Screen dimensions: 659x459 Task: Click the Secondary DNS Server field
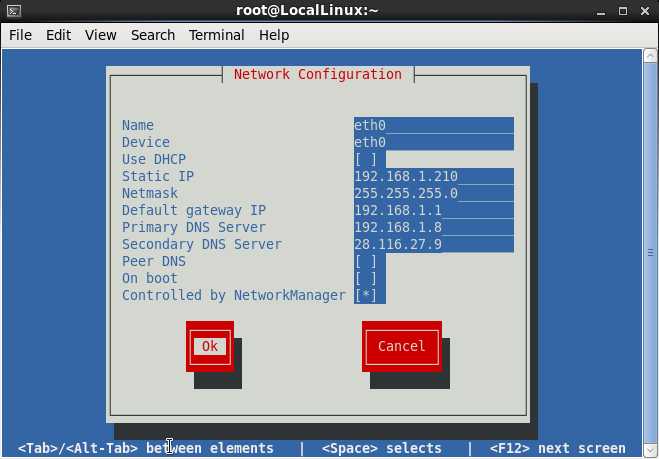(x=434, y=244)
